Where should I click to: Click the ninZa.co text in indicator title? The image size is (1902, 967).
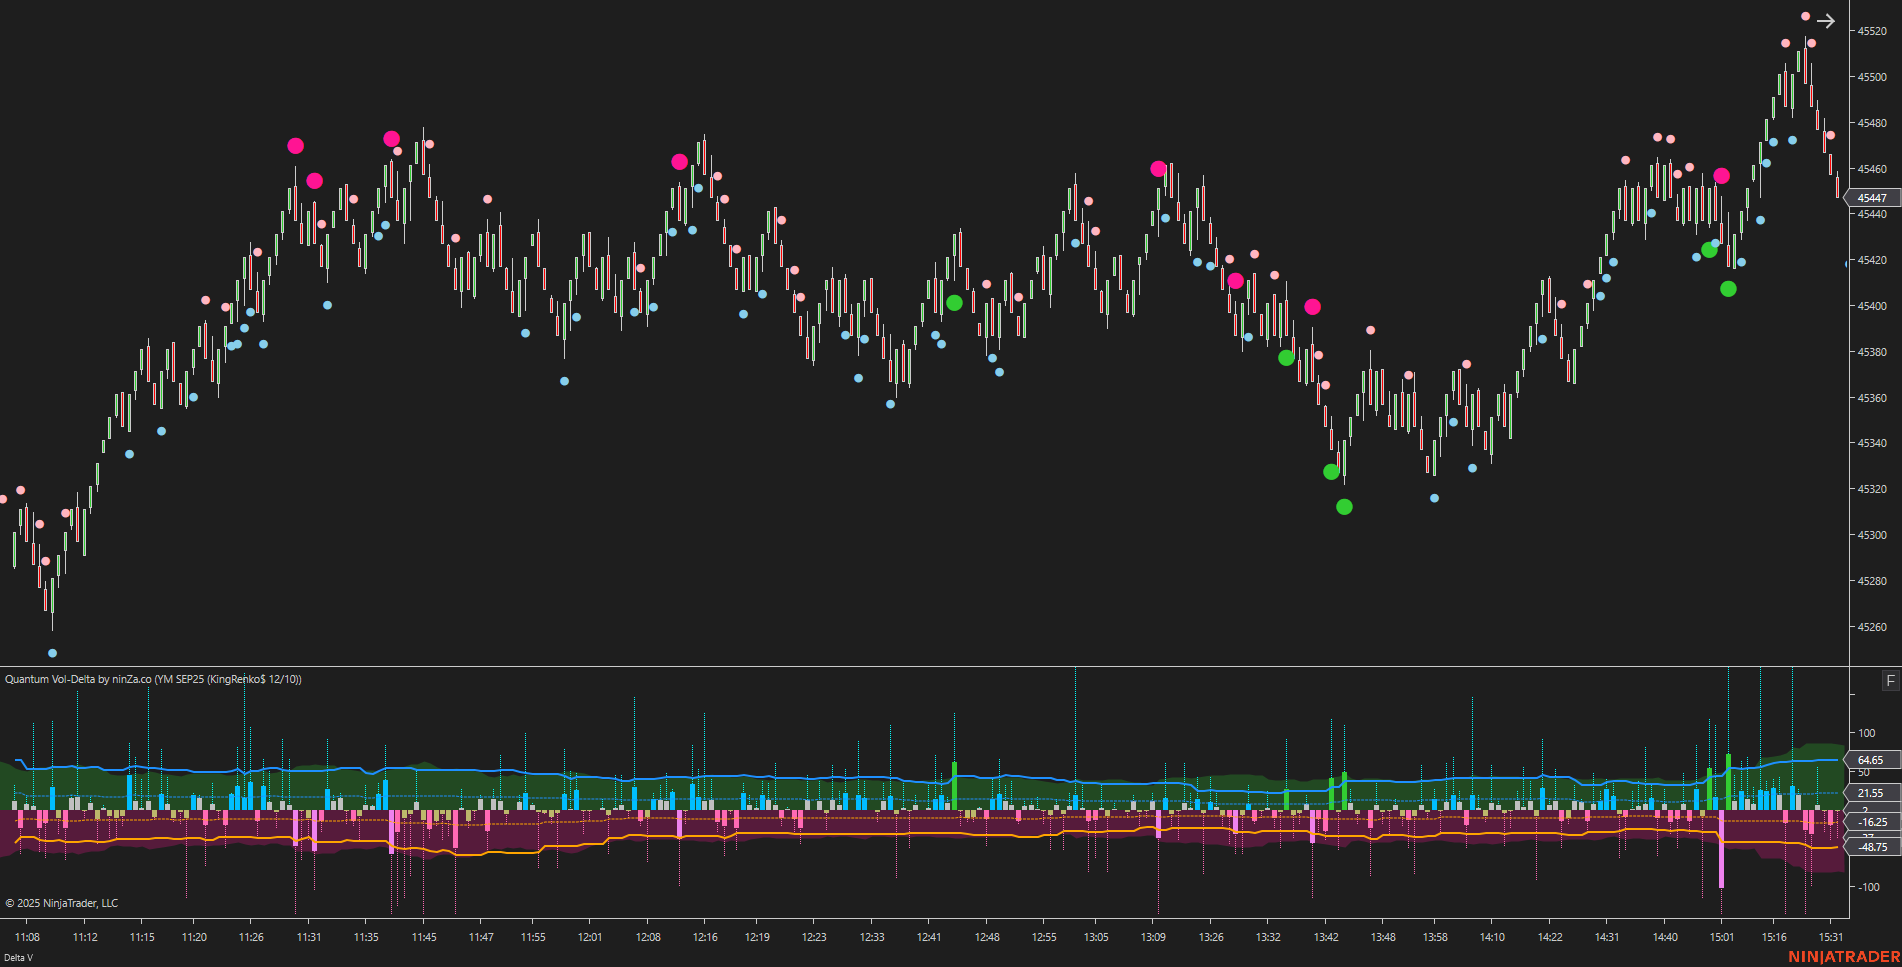(x=132, y=679)
